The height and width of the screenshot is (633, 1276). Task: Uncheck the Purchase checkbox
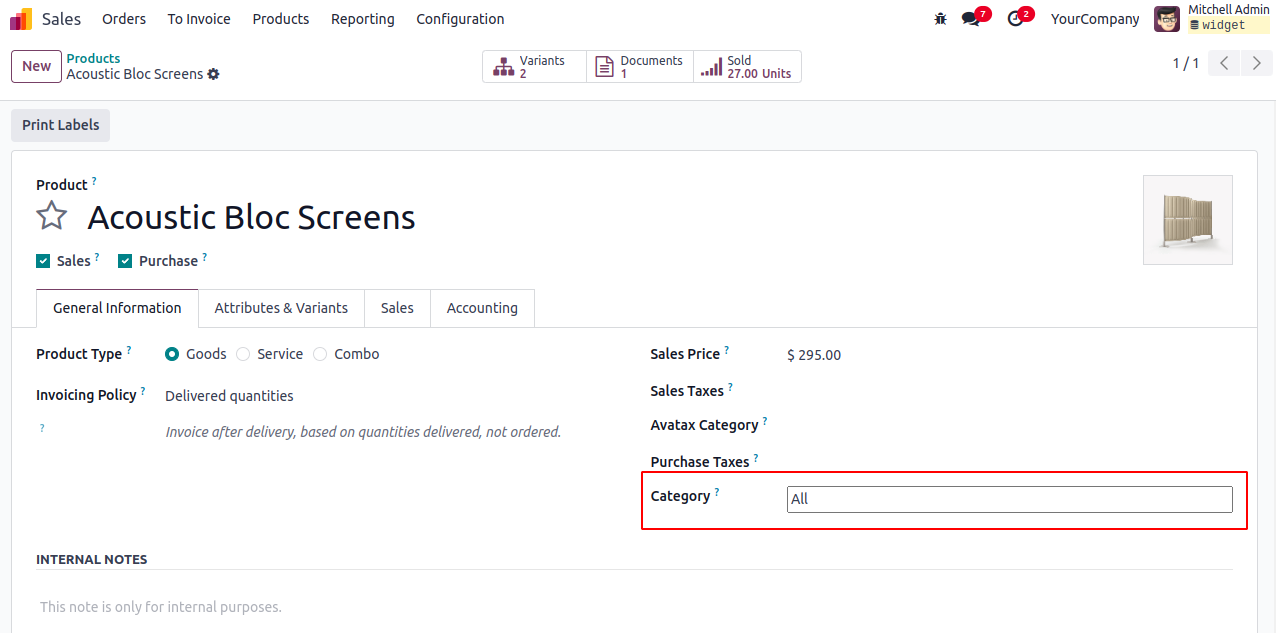pyautogui.click(x=125, y=261)
